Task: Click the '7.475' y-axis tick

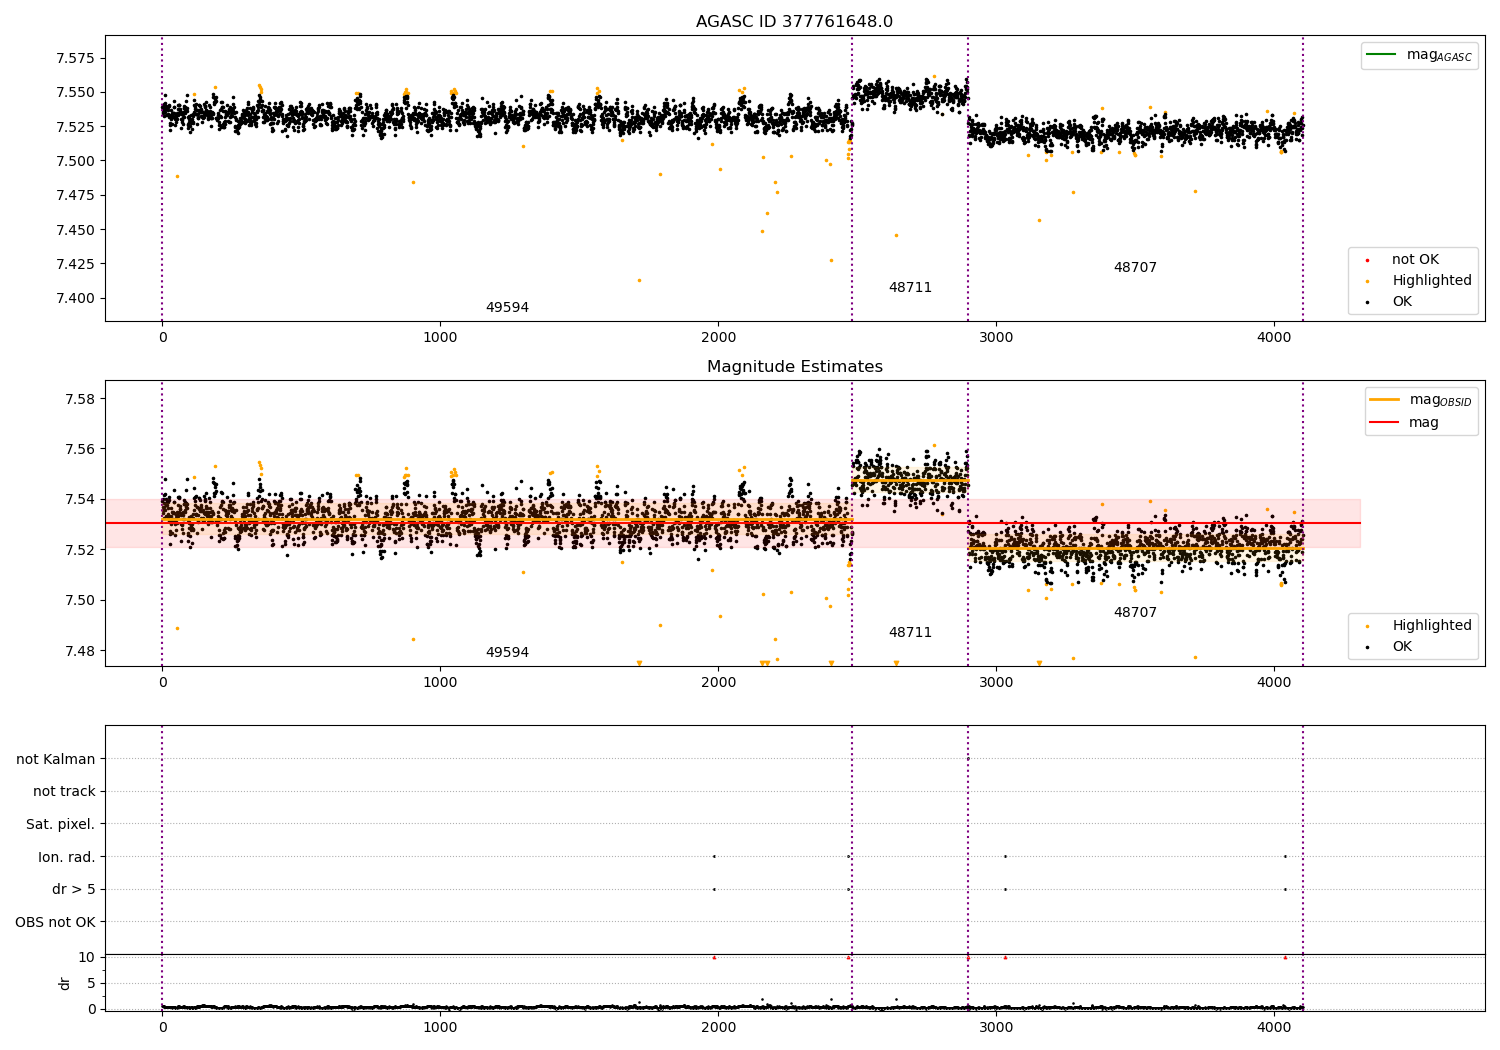Action: tap(75, 195)
